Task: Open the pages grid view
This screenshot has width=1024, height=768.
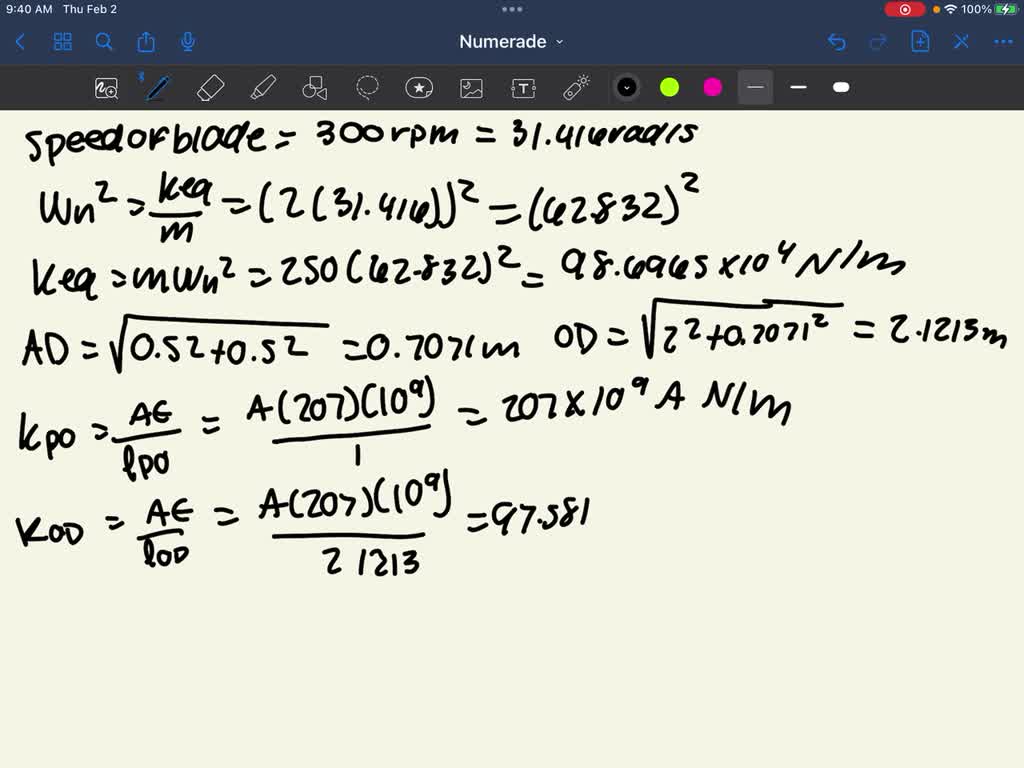Action: coord(62,42)
